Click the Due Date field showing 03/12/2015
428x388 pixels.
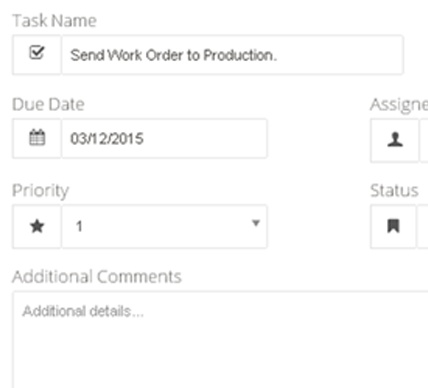pyautogui.click(x=164, y=138)
